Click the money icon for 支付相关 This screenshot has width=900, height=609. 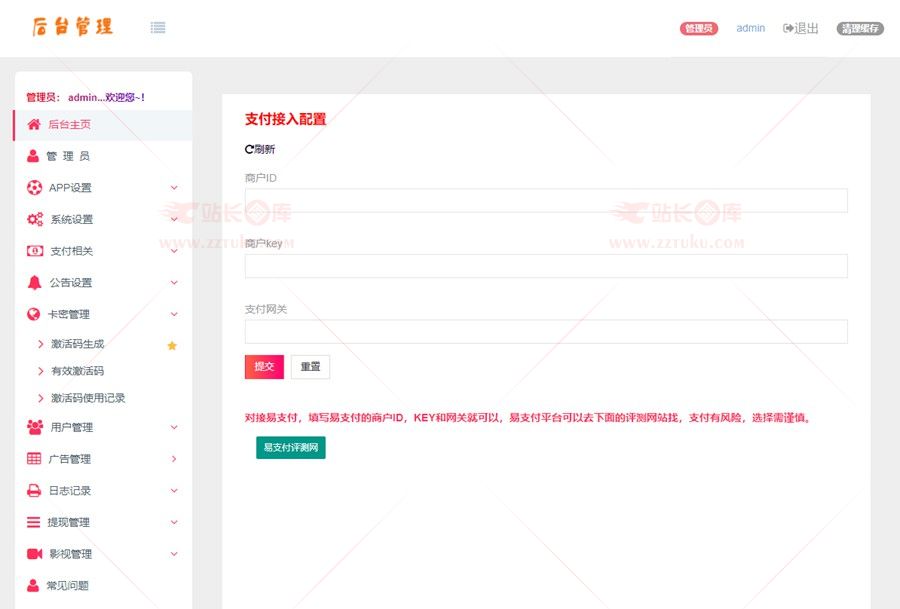(x=34, y=251)
